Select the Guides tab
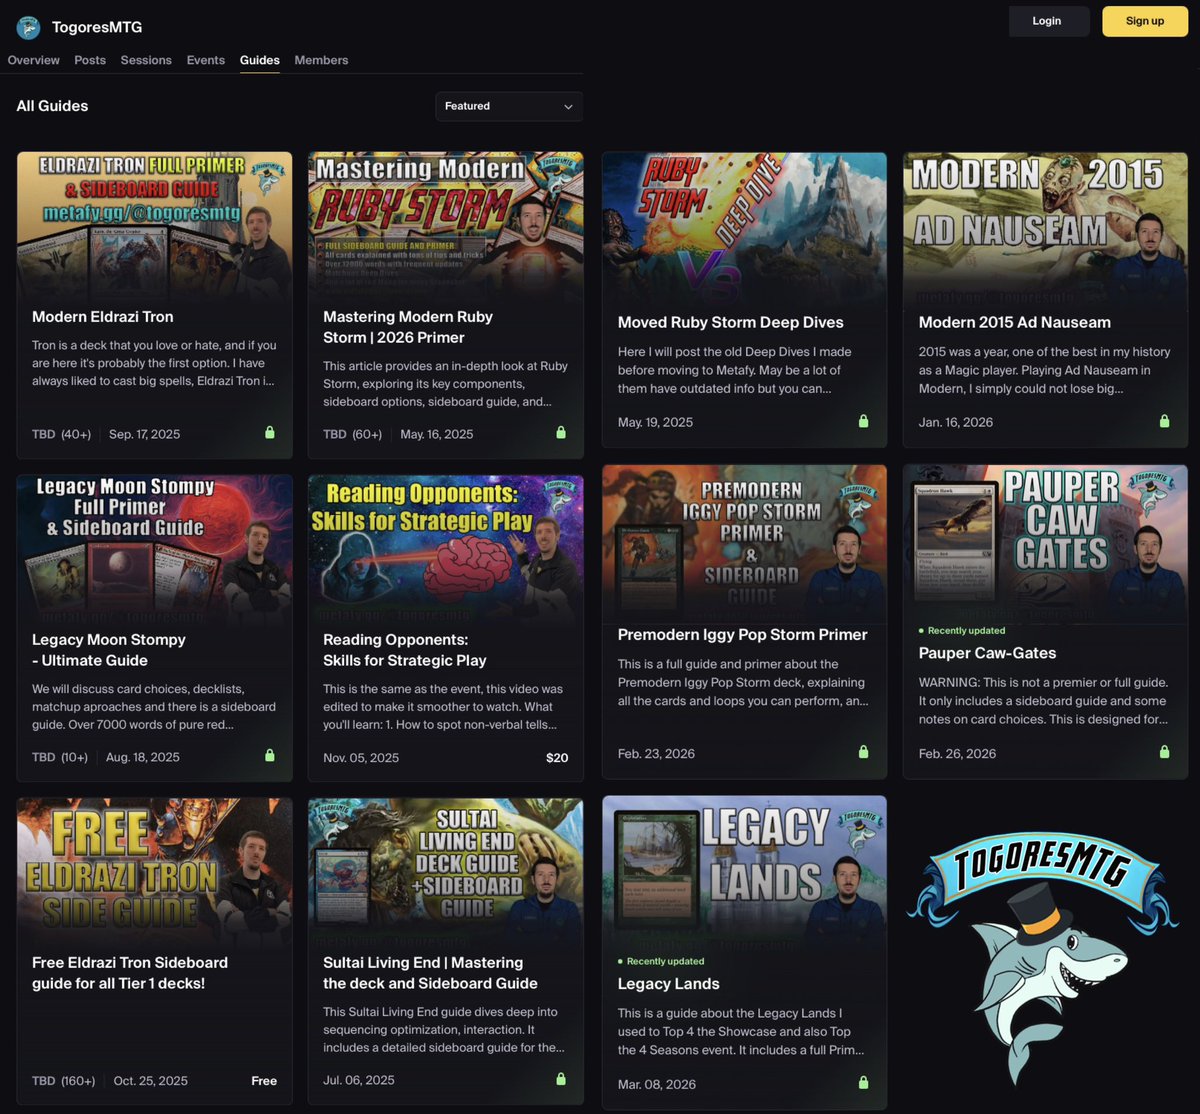 pyautogui.click(x=260, y=60)
